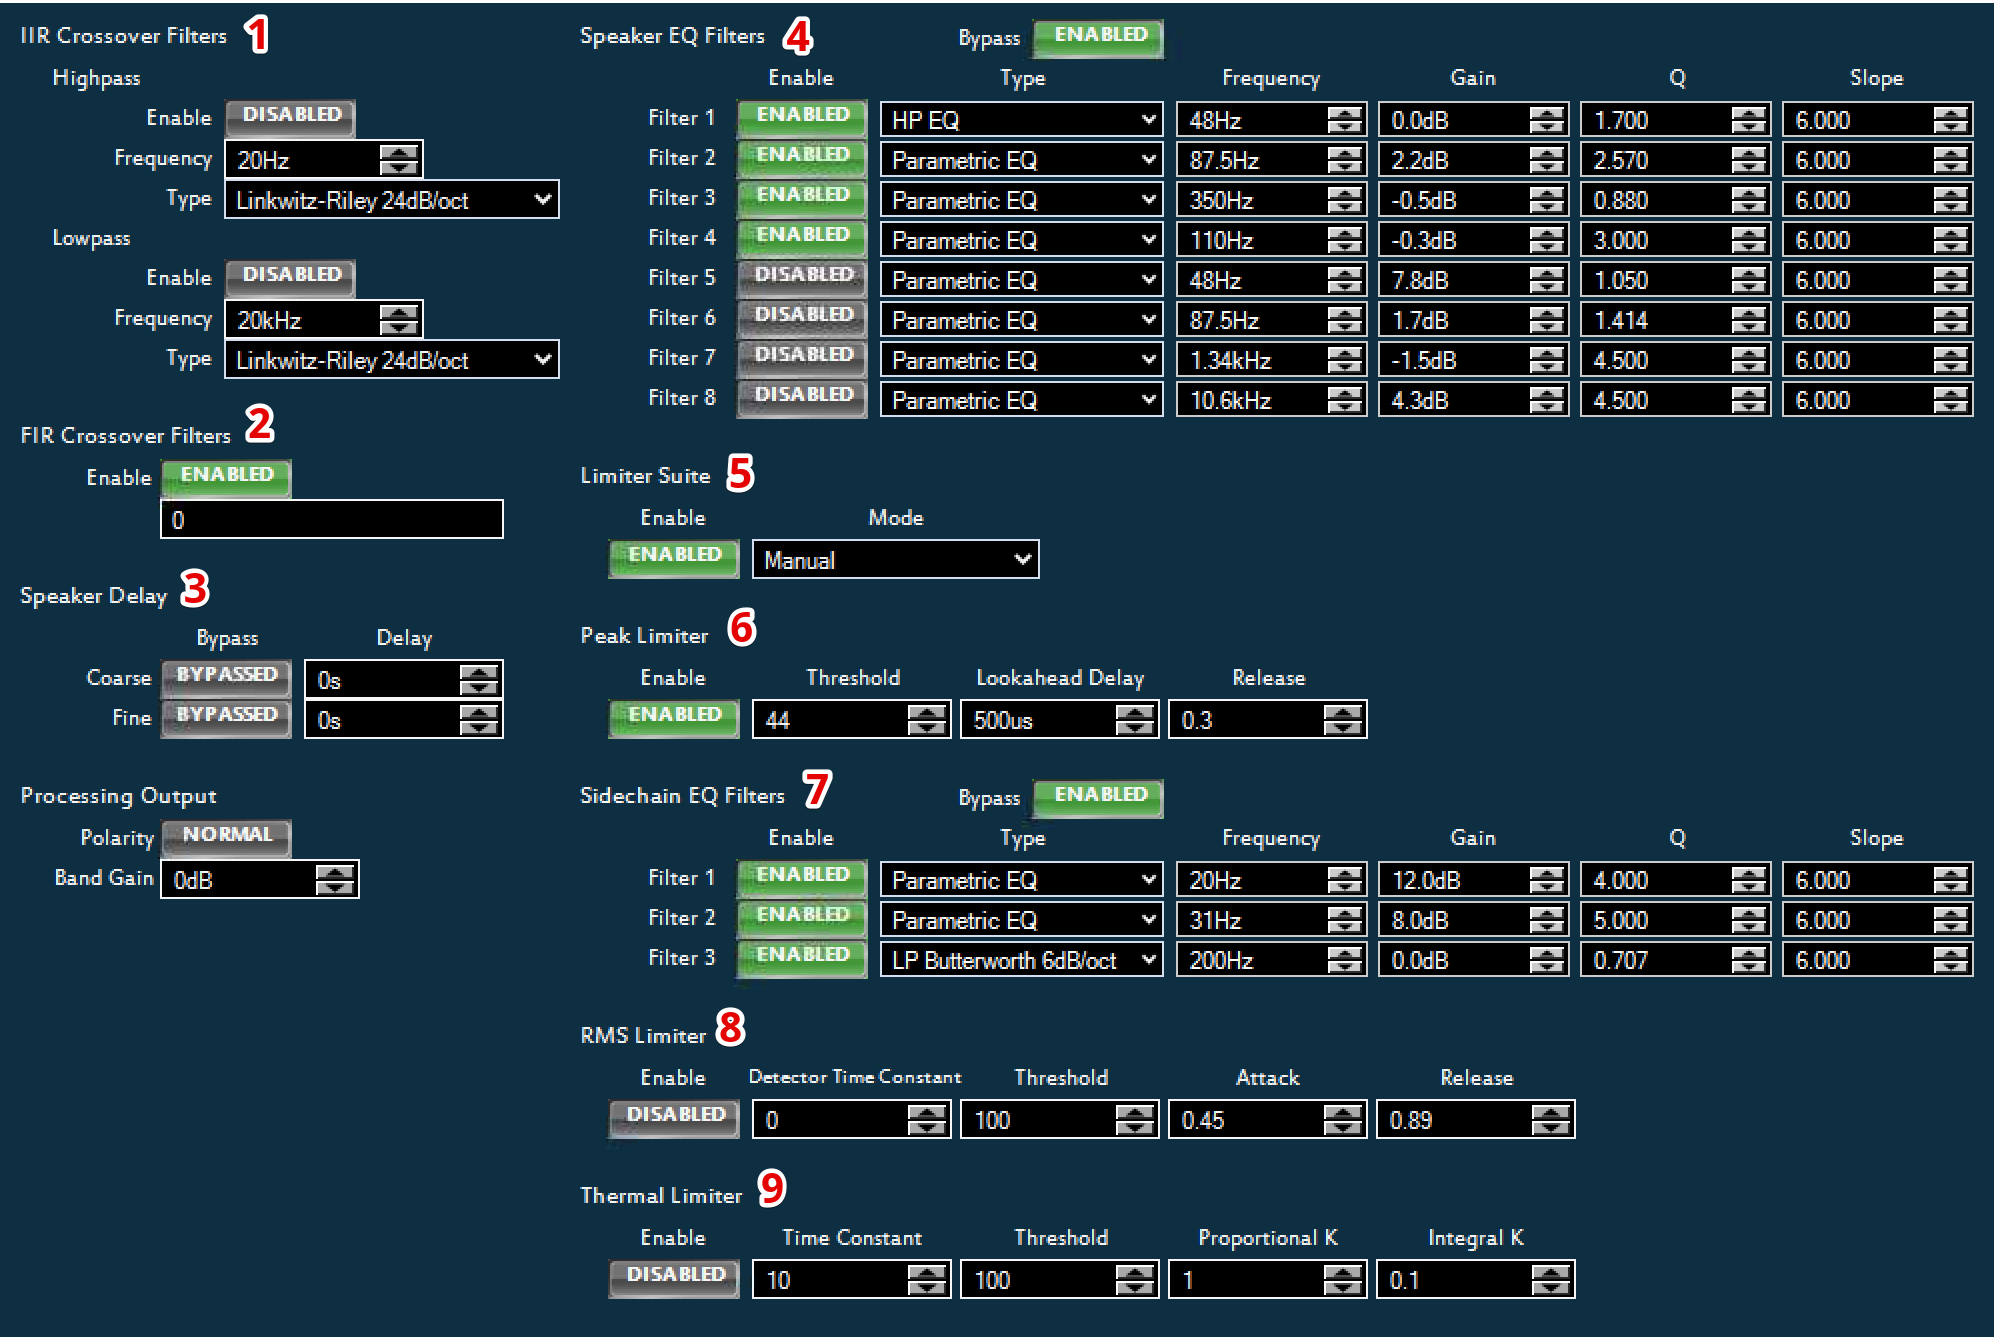Toggle the Lowpass enable button
Screen dimensions: 1994x1337
click(290, 277)
